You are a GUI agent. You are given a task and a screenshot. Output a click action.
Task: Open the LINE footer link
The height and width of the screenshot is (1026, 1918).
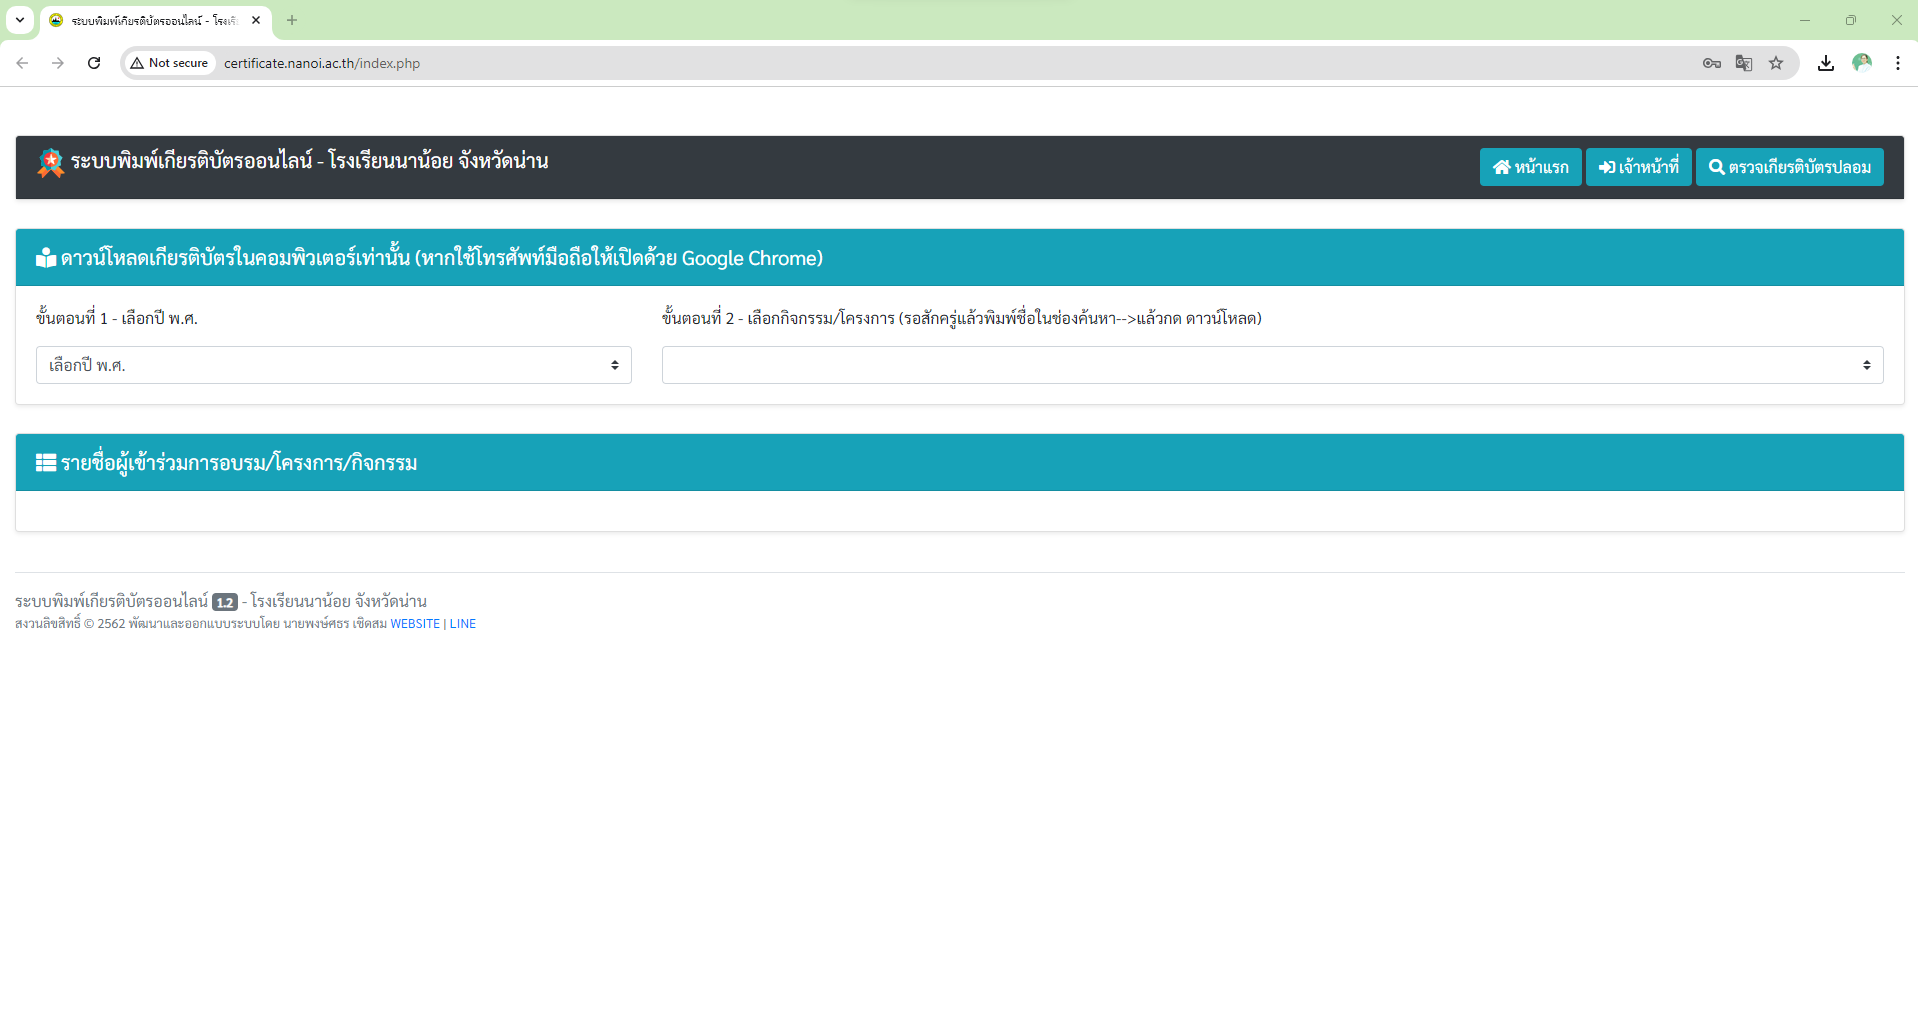[463, 624]
